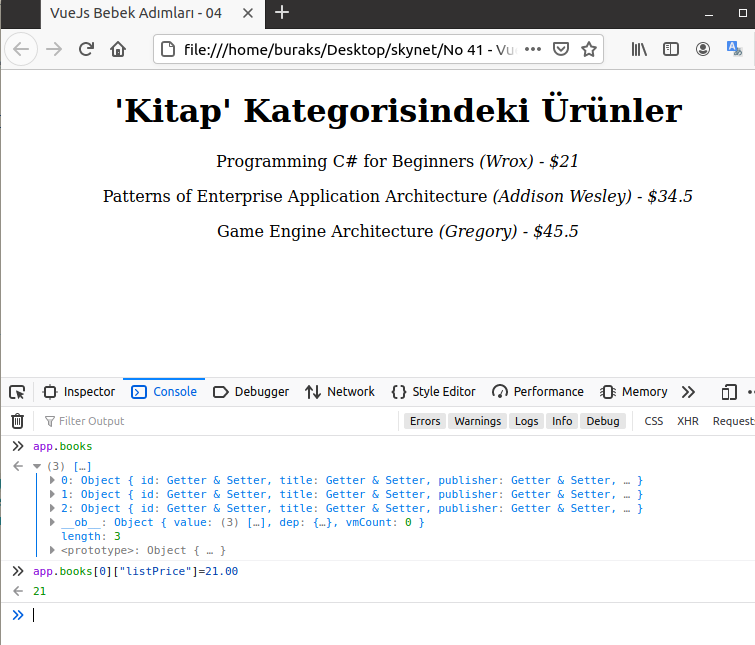755x645 pixels.
Task: Open the Library icon in toolbar
Action: [x=639, y=49]
